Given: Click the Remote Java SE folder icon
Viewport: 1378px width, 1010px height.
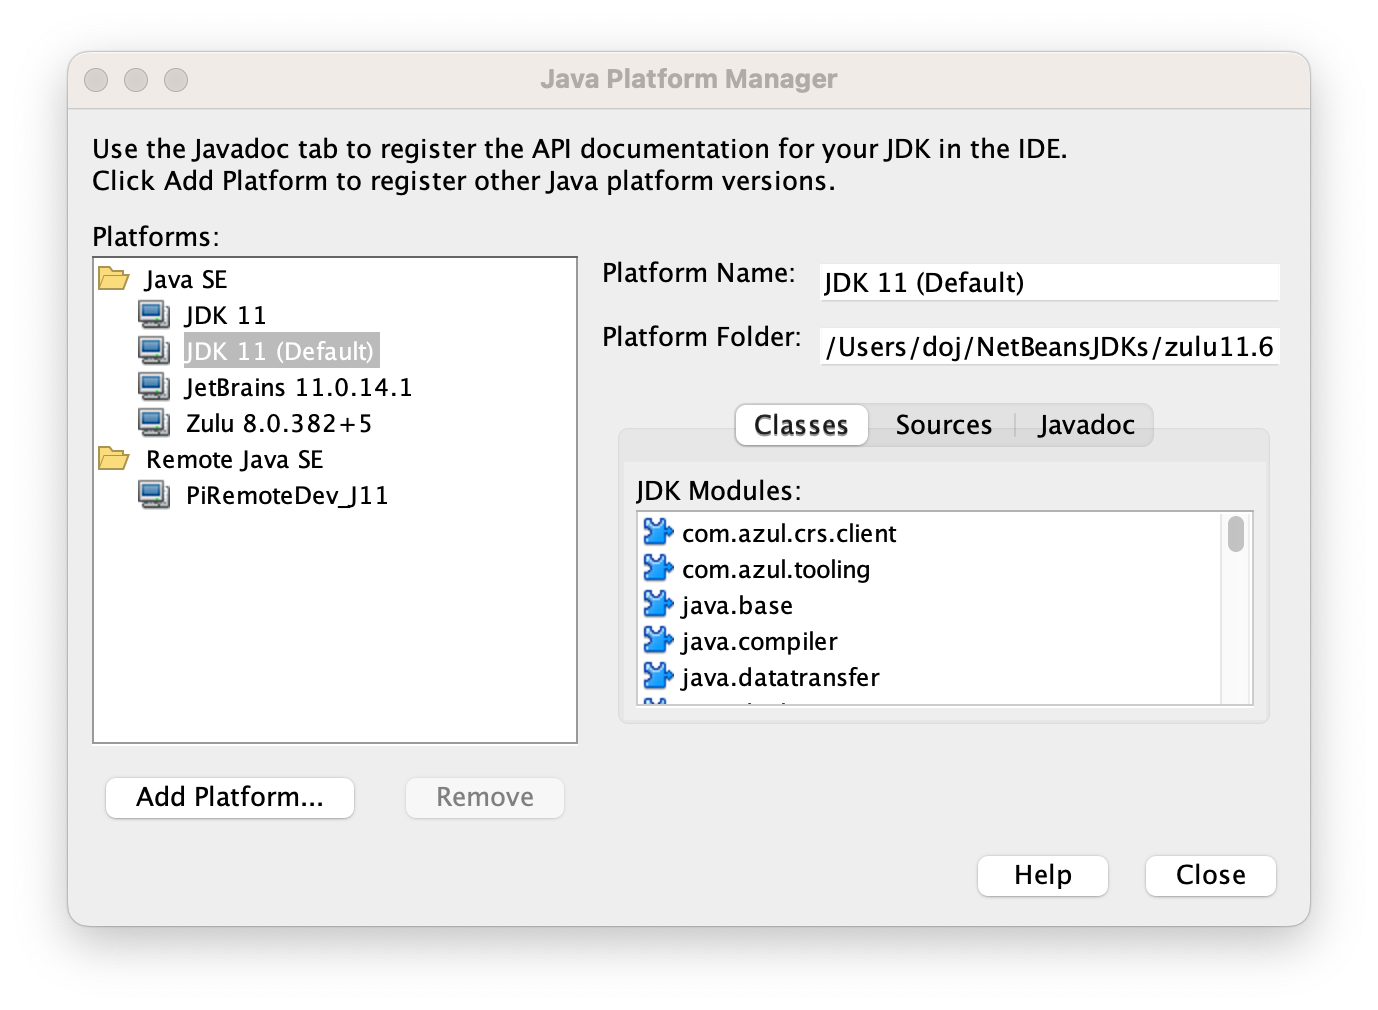Looking at the screenshot, I should (x=113, y=458).
